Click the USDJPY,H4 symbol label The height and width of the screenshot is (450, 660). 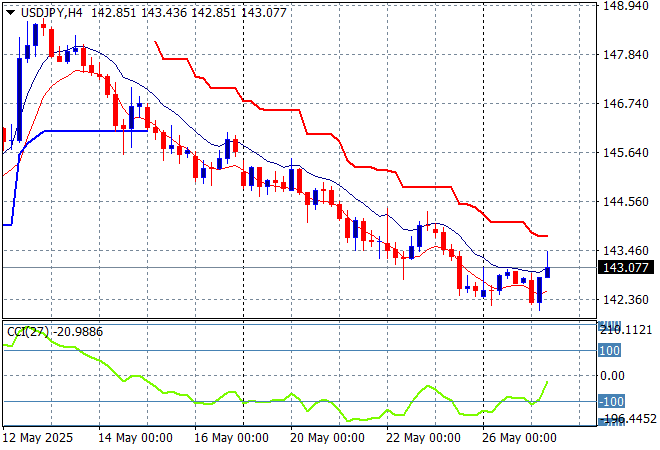click(51, 13)
